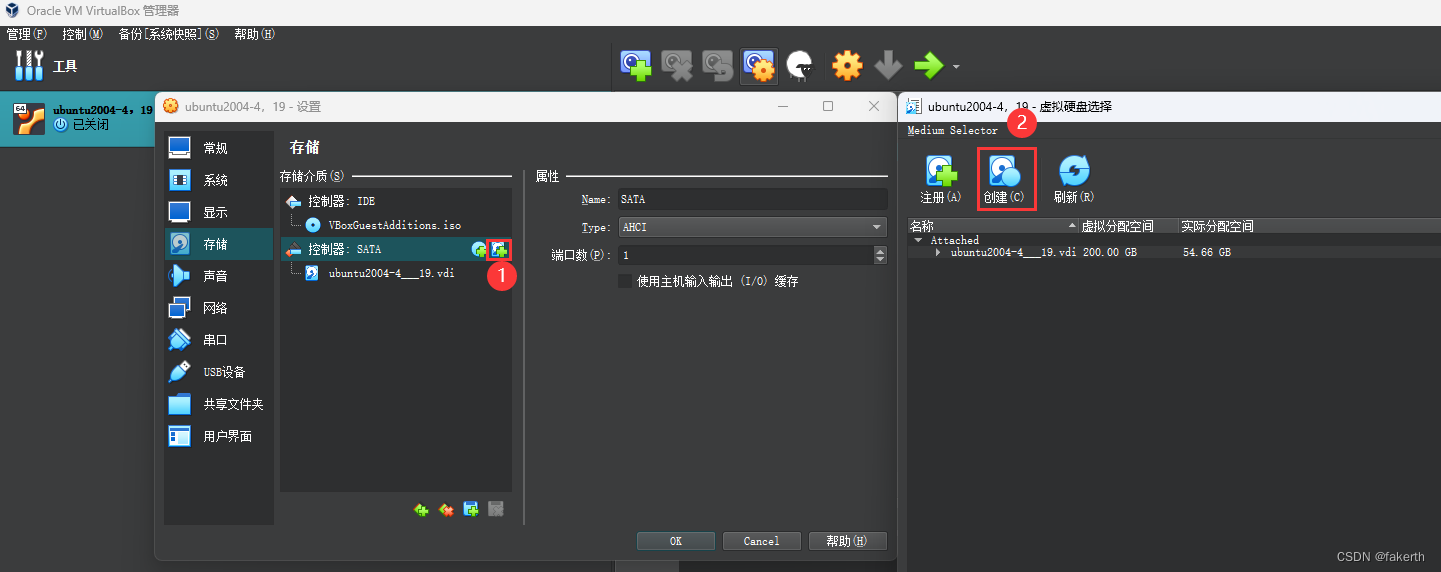Click OK in settings dialog

(x=676, y=541)
